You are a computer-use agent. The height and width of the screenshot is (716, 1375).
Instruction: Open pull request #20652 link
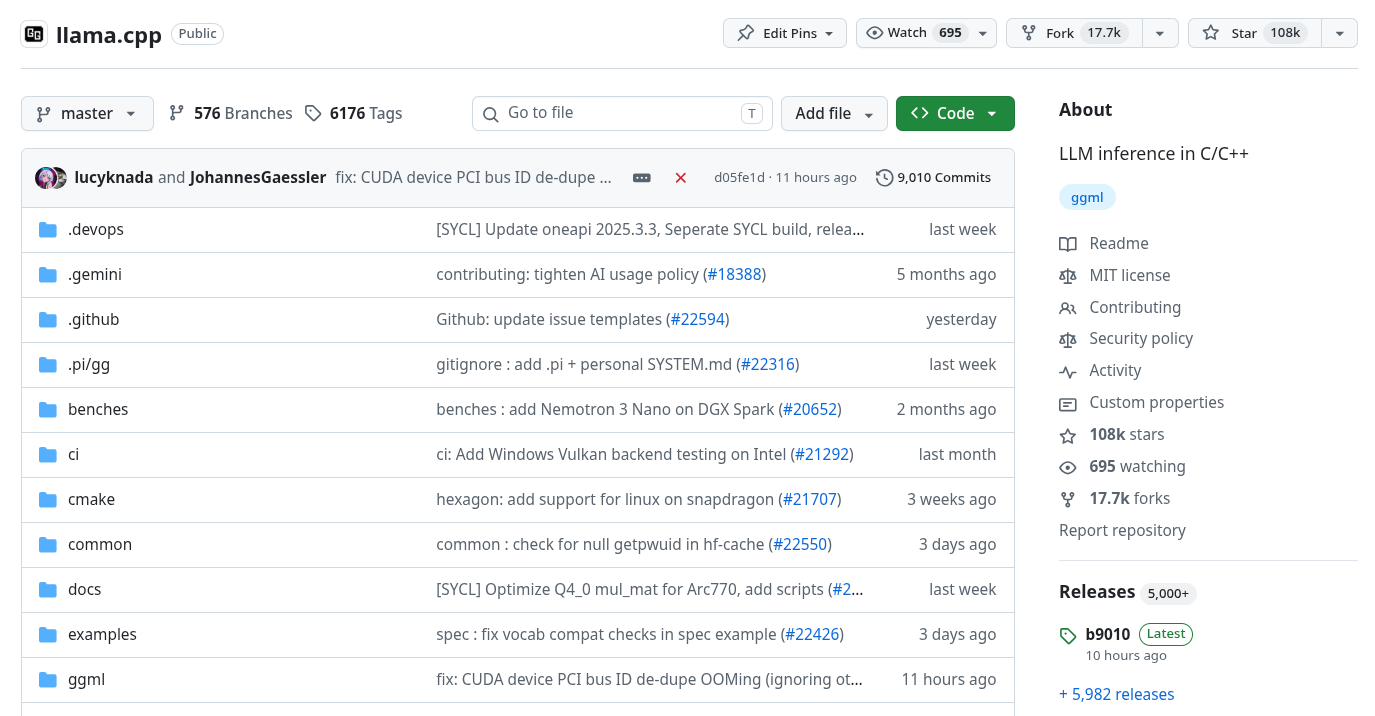click(x=809, y=410)
